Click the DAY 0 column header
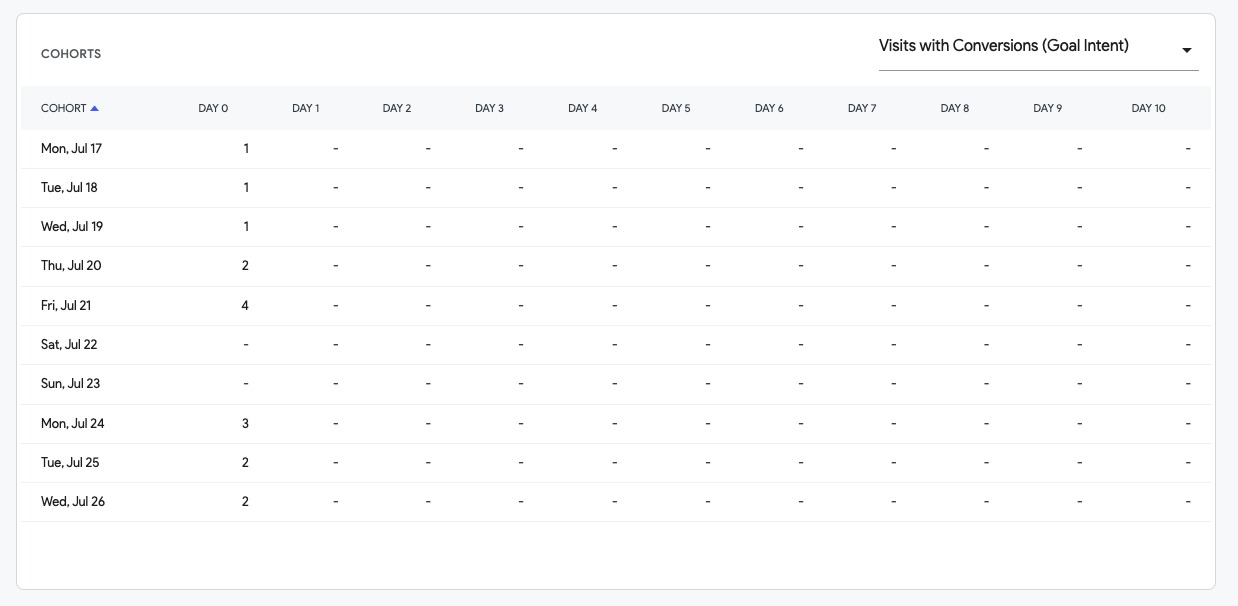The image size is (1238, 606). pyautogui.click(x=213, y=108)
